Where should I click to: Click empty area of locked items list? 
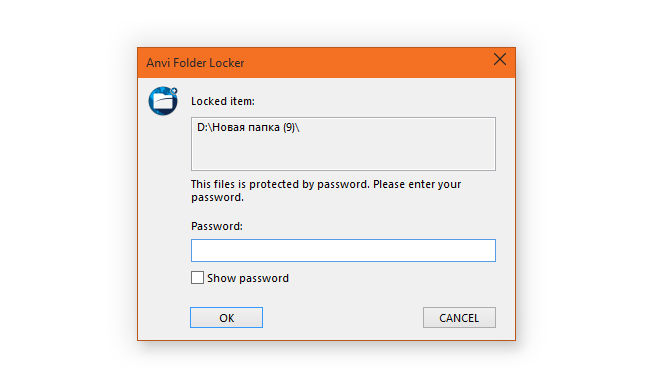343,153
